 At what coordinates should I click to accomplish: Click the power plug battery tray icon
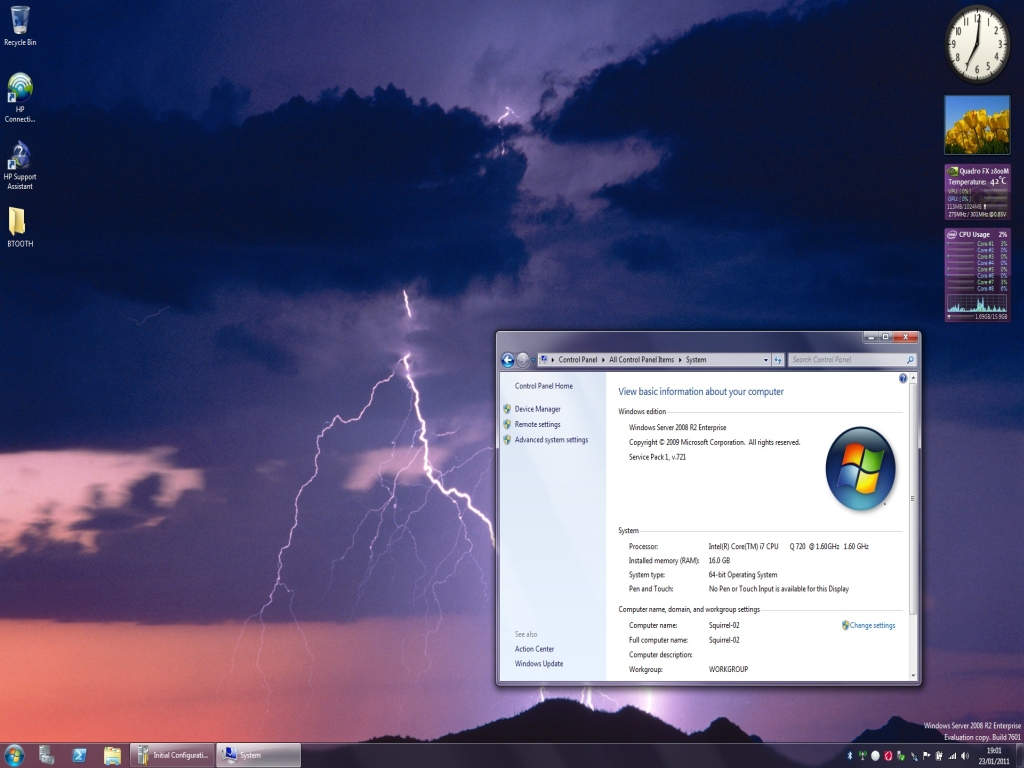click(x=939, y=756)
